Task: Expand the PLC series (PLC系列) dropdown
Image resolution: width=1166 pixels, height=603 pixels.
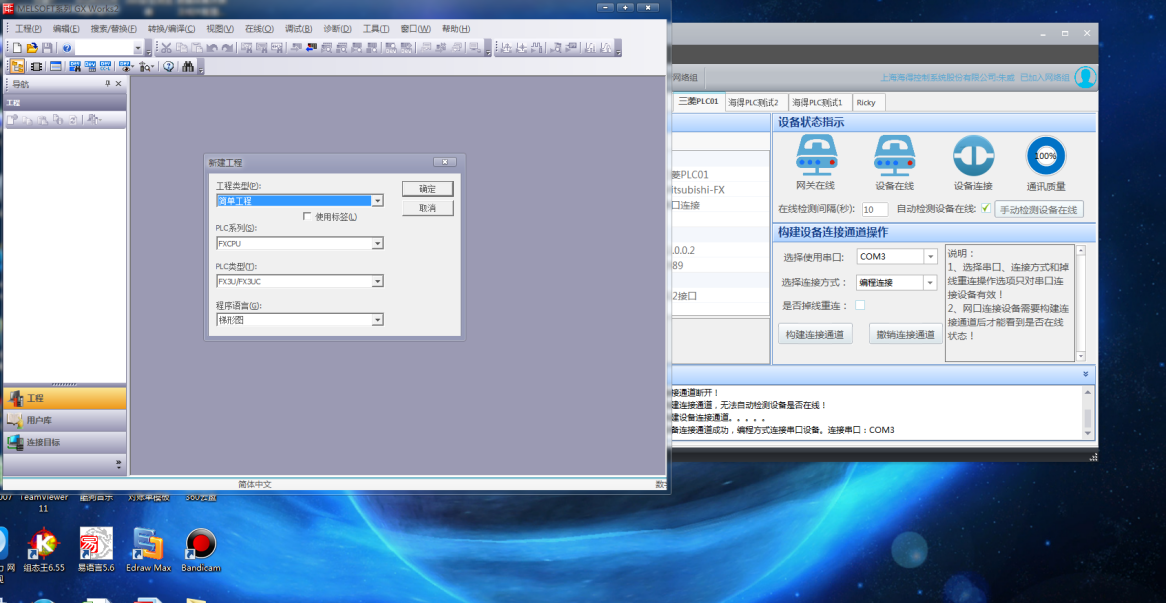Action: 377,243
